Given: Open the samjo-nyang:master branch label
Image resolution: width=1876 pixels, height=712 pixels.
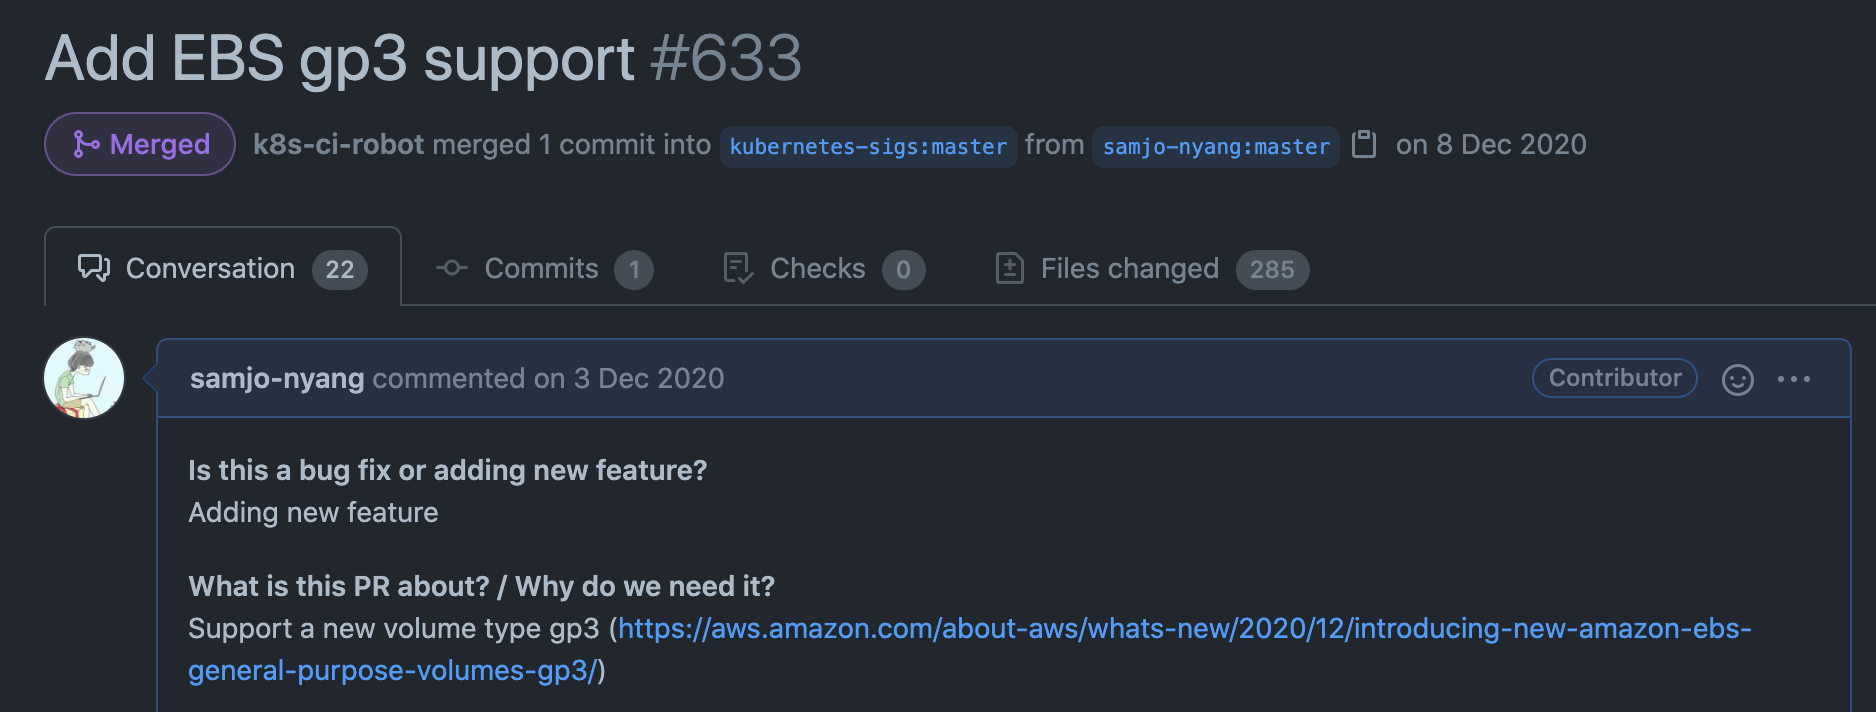Looking at the screenshot, I should (x=1214, y=146).
